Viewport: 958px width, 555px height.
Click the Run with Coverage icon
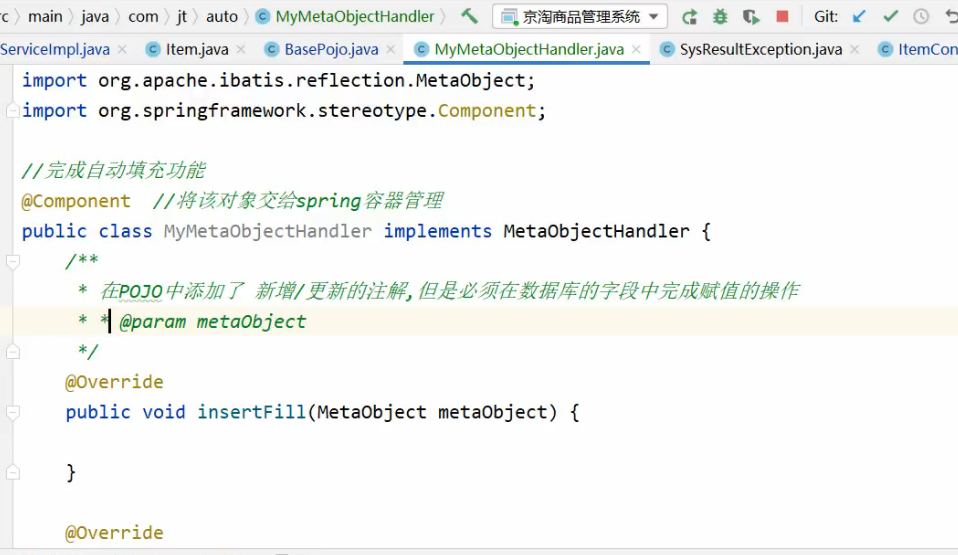751,17
